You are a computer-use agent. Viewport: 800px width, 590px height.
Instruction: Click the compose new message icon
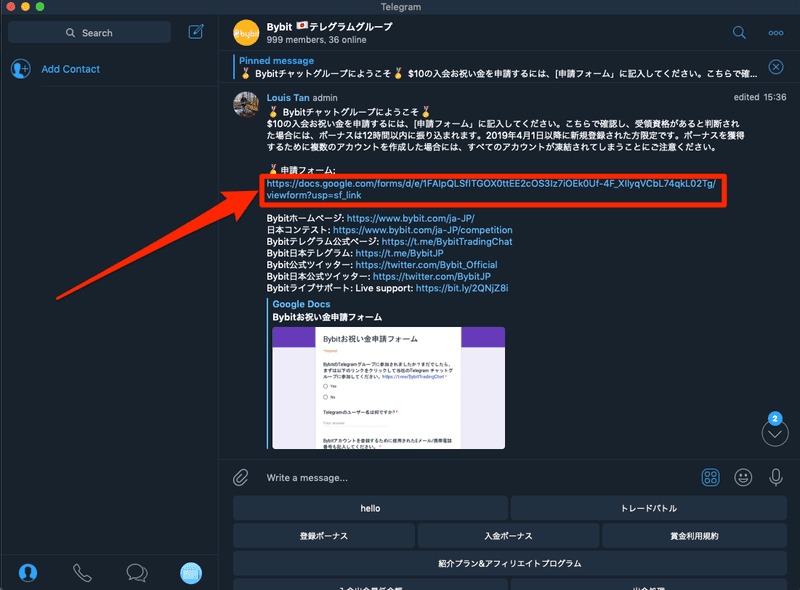[x=196, y=32]
